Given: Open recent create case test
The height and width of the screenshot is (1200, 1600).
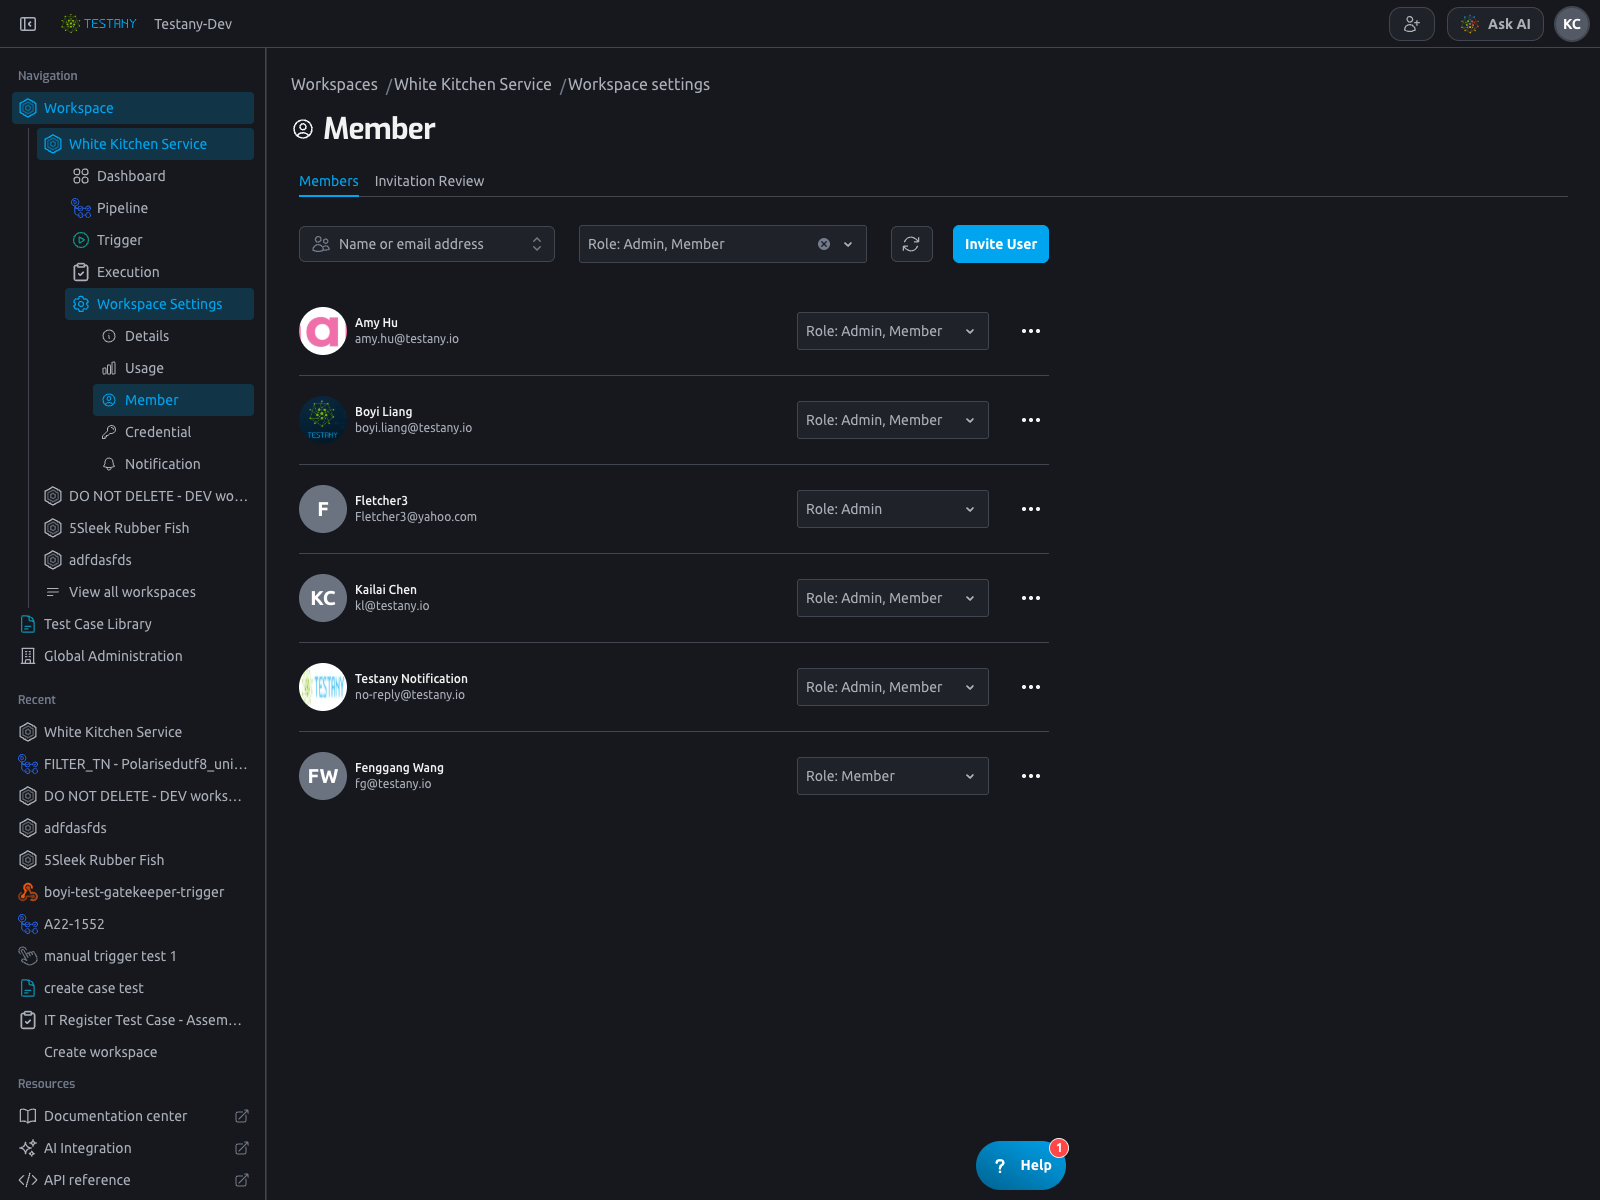Looking at the screenshot, I should click(x=133, y=988).
